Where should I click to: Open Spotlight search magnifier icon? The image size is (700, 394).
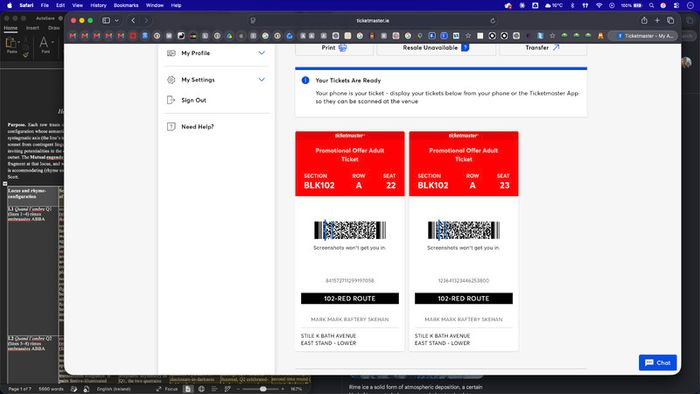(x=651, y=5)
